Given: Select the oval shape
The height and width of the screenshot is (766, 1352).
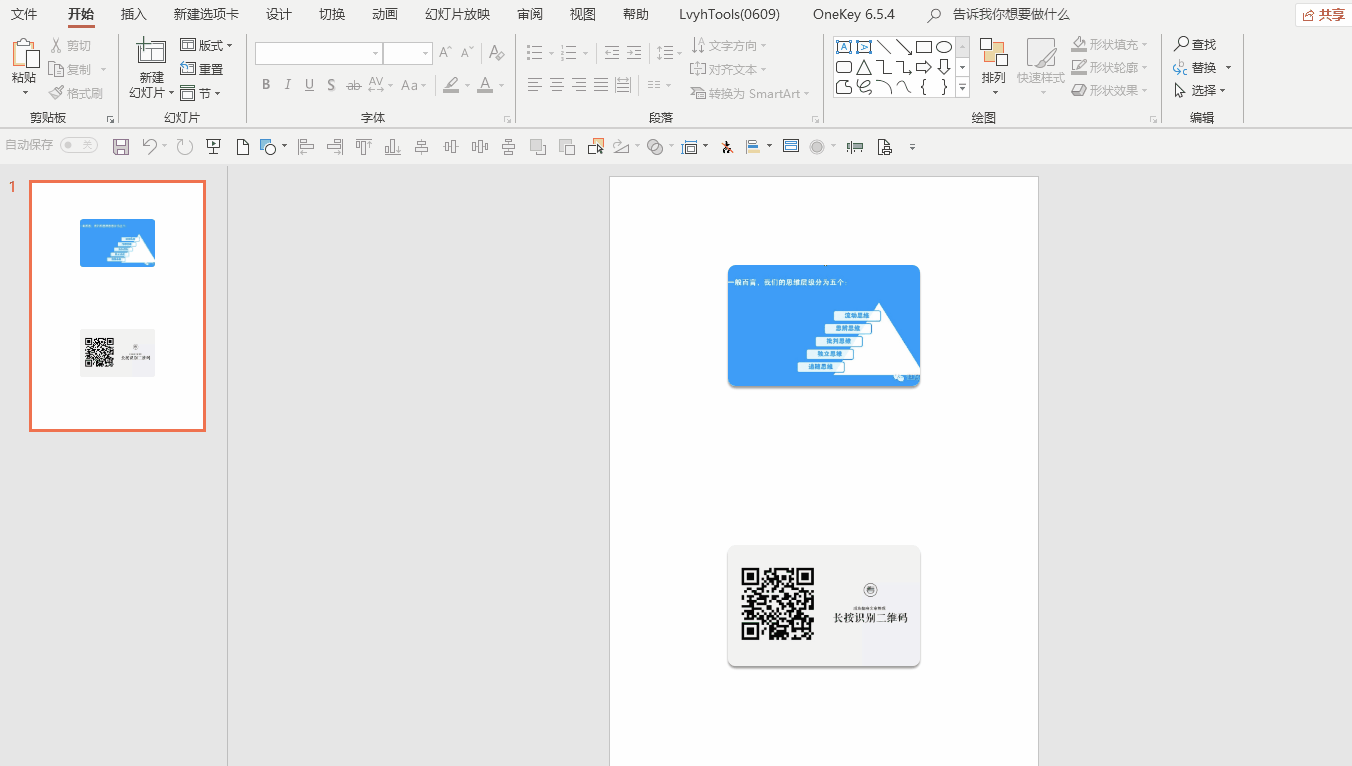Looking at the screenshot, I should pos(944,47).
